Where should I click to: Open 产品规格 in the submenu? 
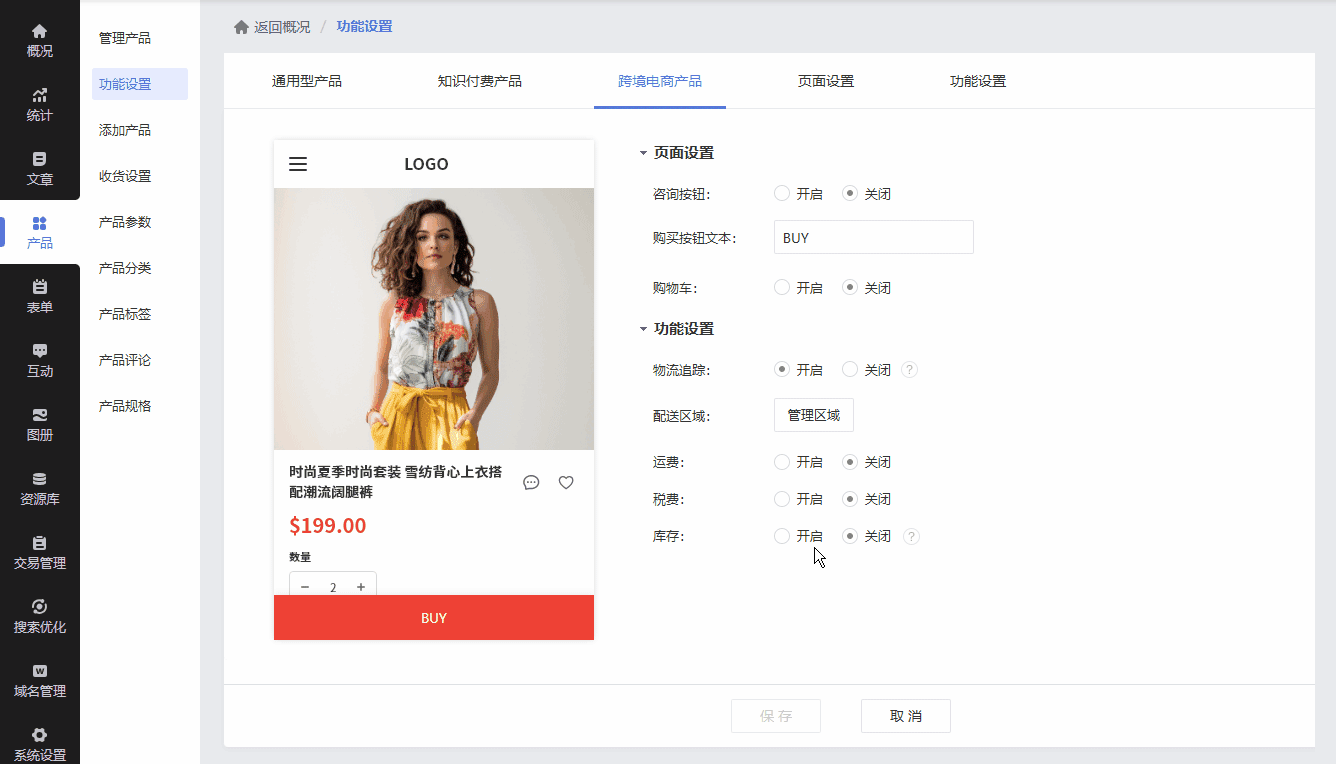tap(125, 406)
